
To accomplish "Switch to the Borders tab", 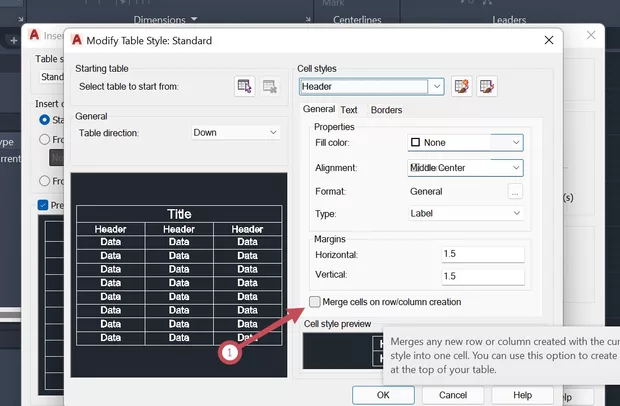I will [x=387, y=110].
